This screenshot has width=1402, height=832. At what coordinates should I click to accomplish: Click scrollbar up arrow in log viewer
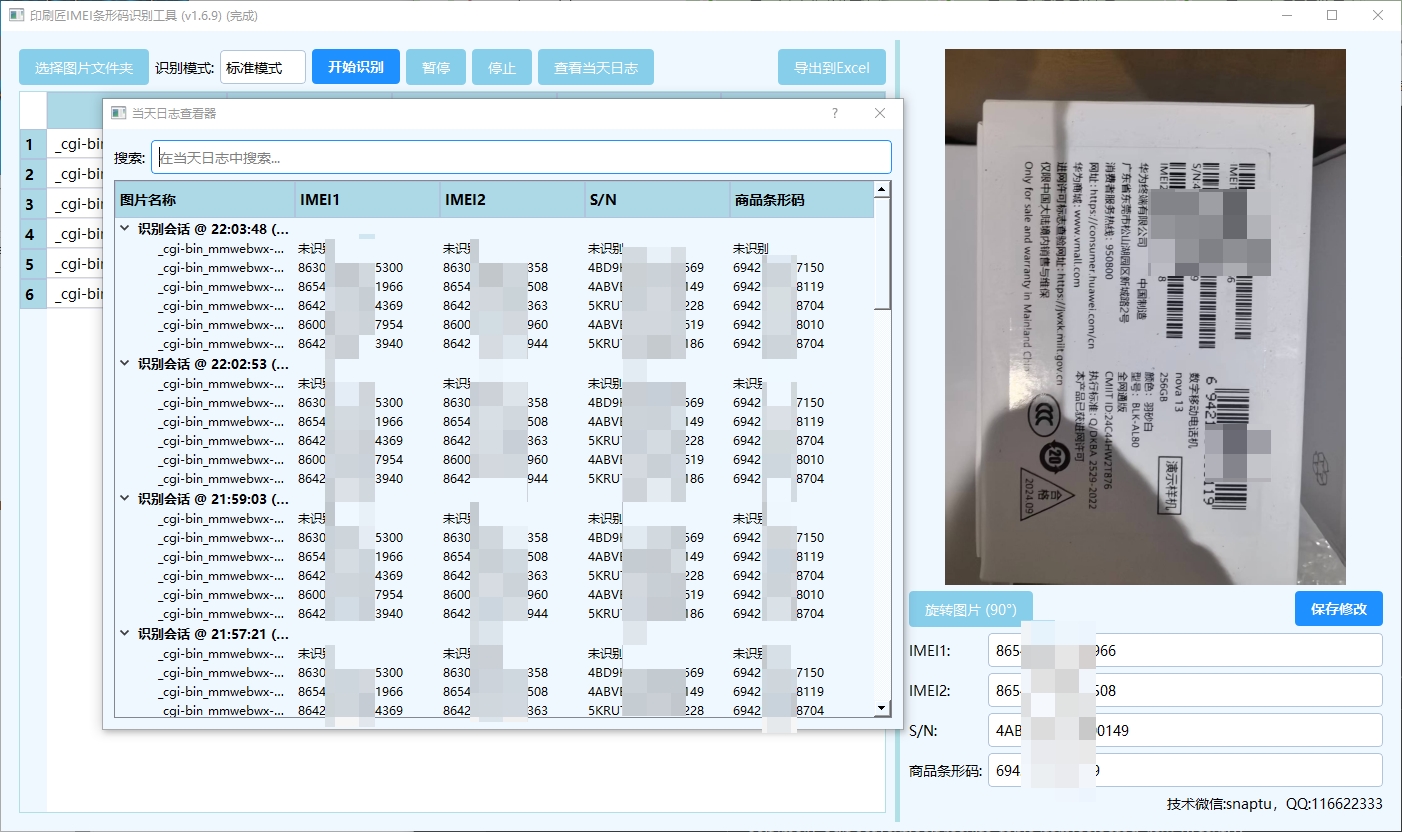tap(882, 190)
